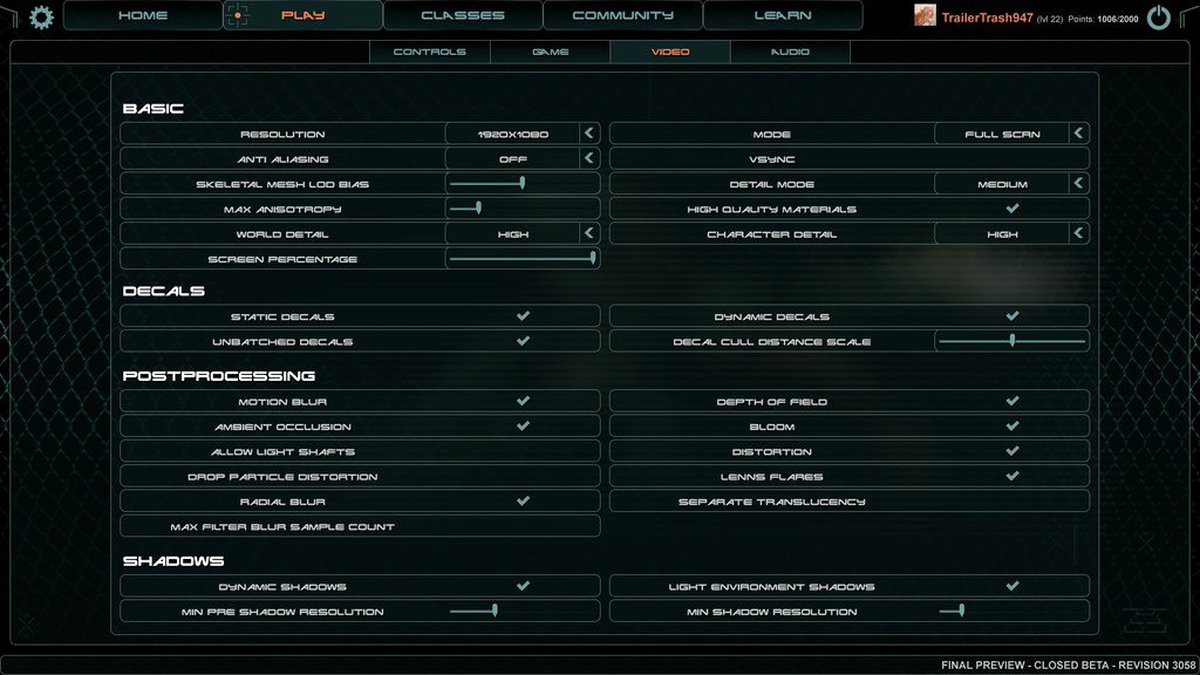Image resolution: width=1200 pixels, height=675 pixels.
Task: Click the Resolution selector arrow
Action: click(x=589, y=133)
